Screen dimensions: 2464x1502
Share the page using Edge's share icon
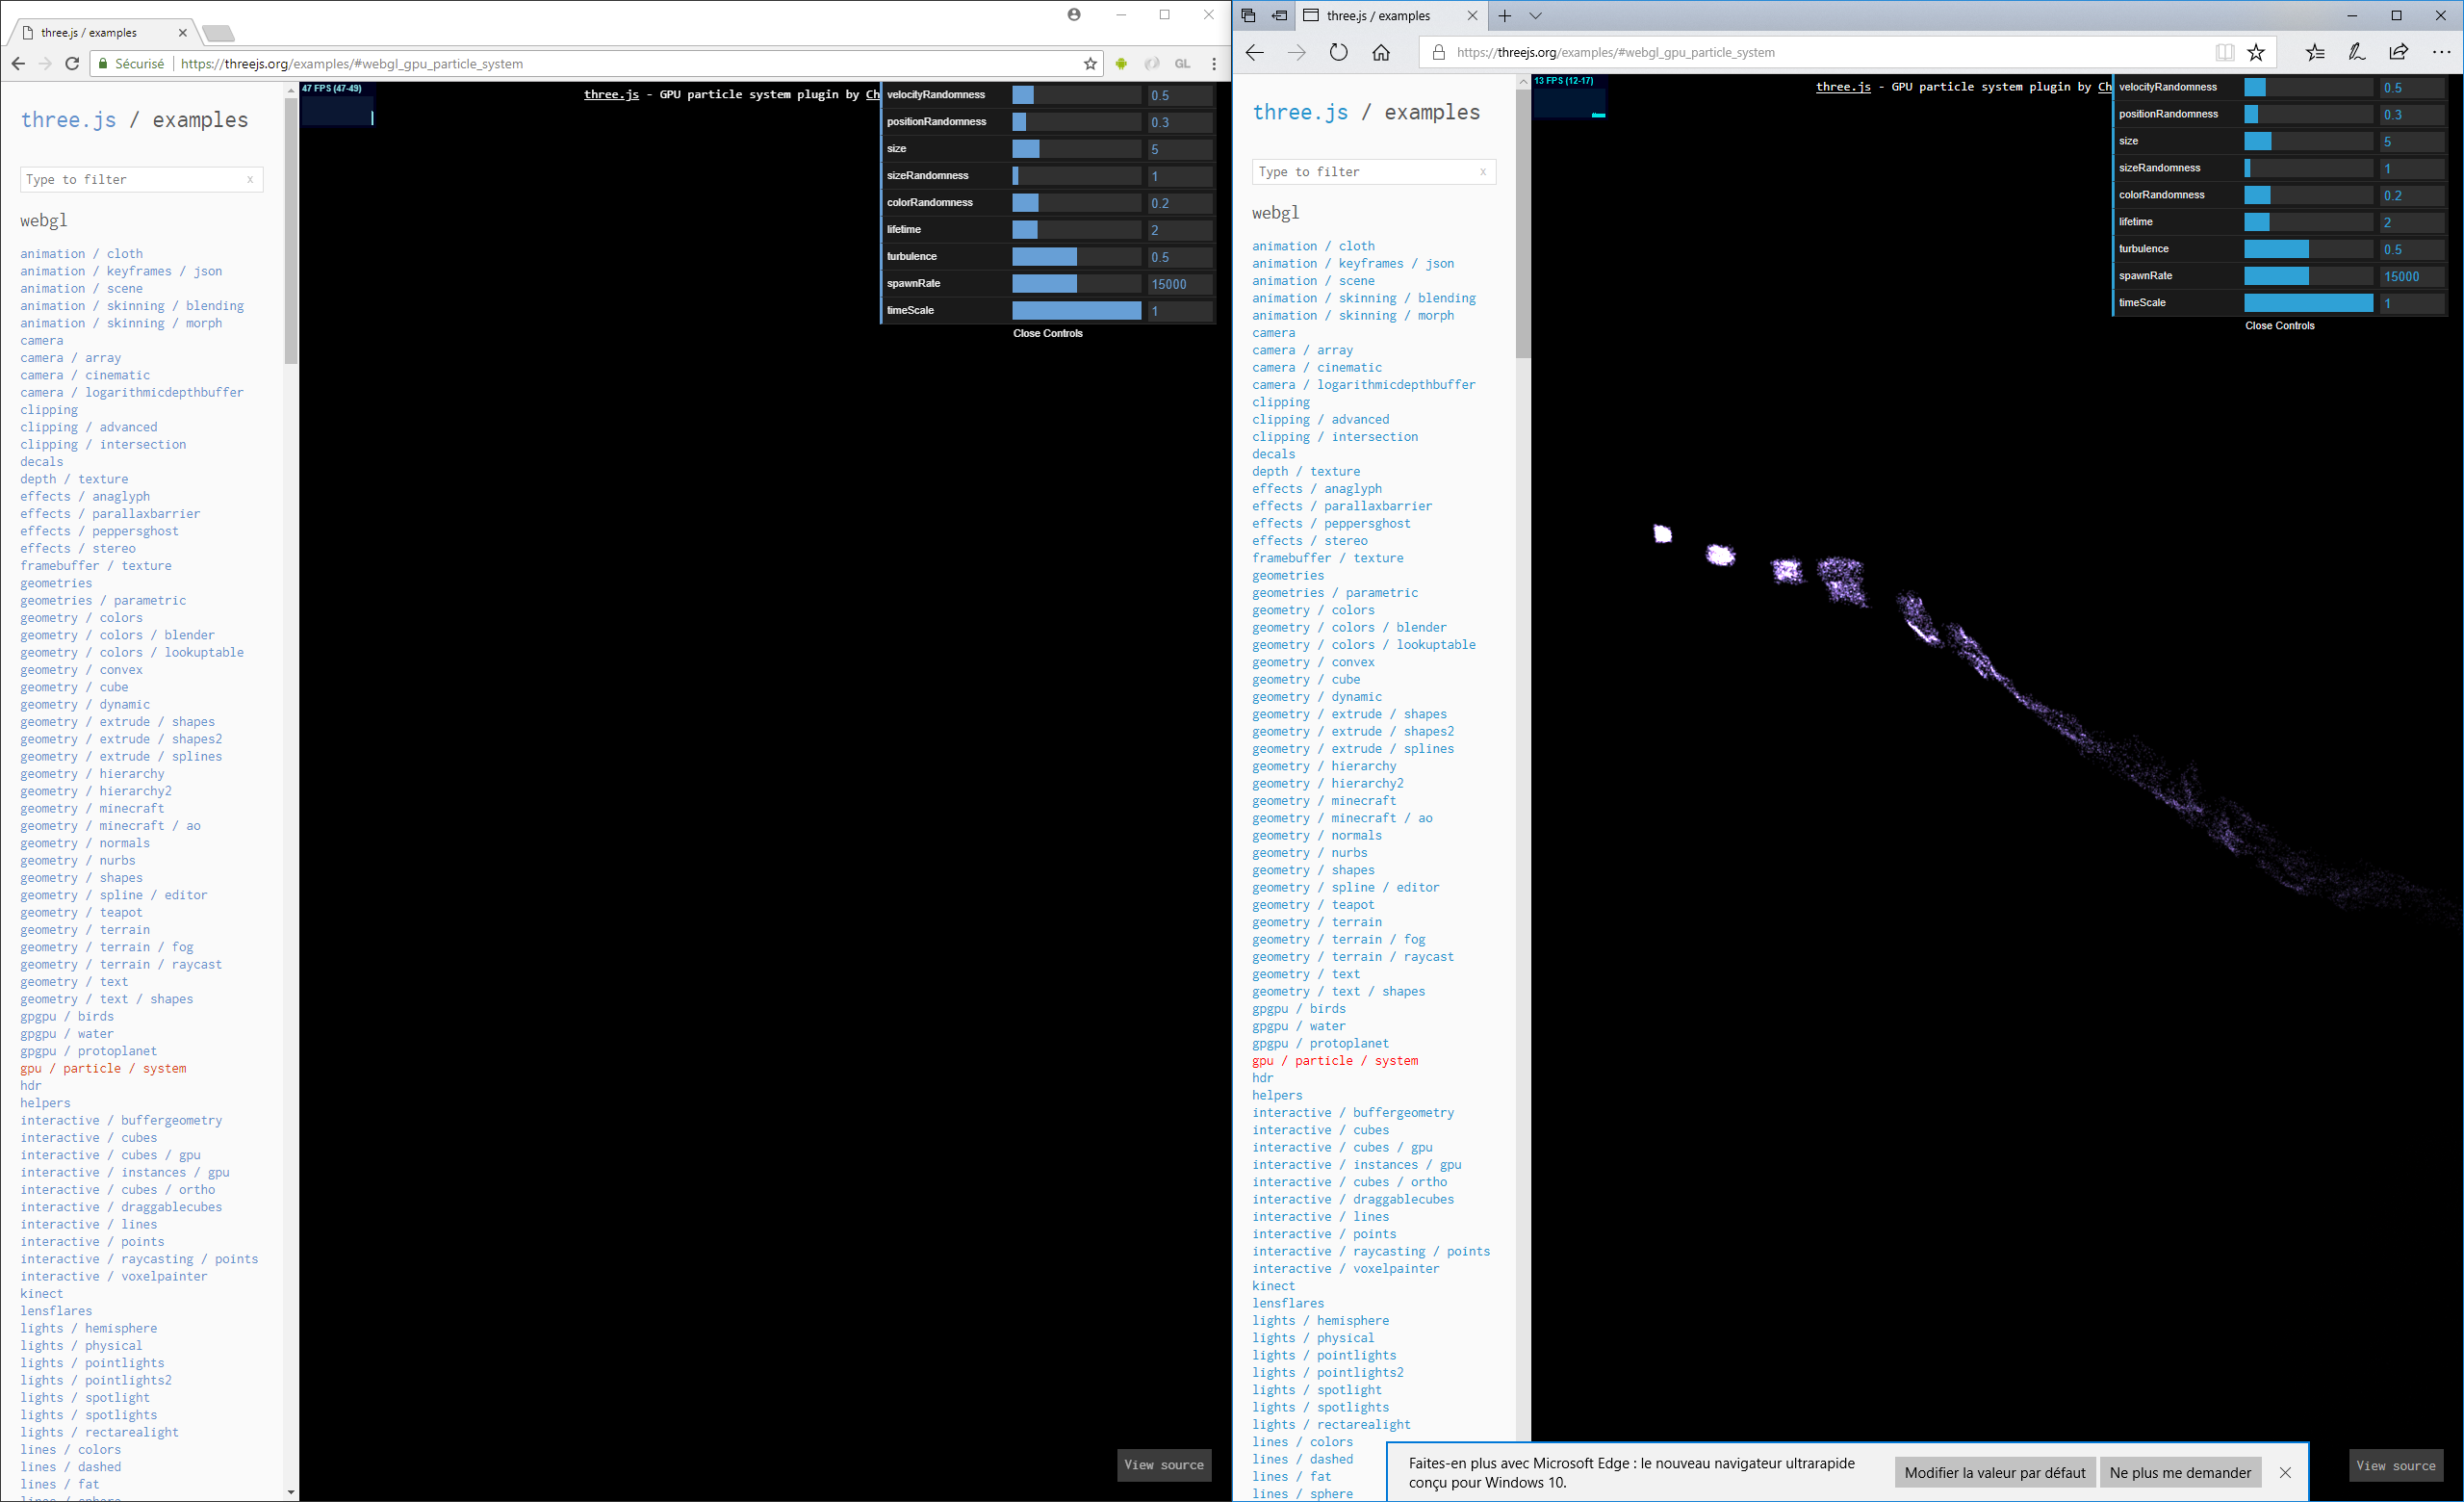click(2397, 52)
